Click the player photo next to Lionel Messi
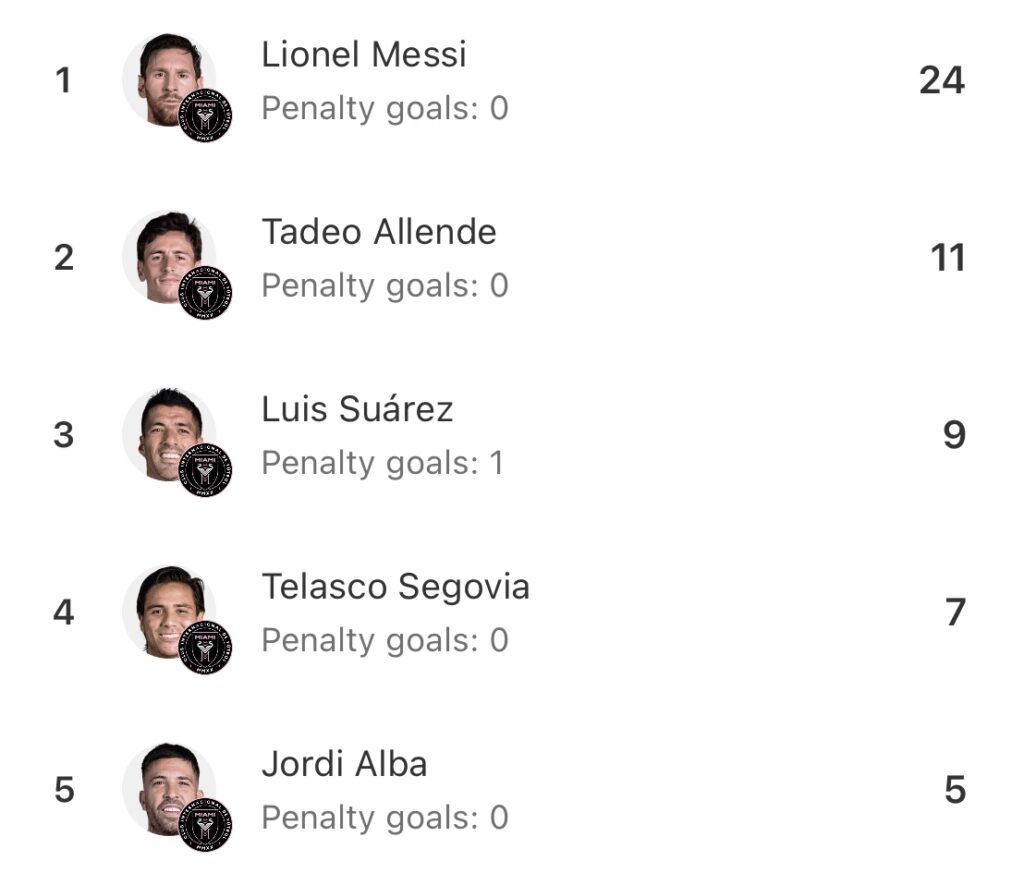 click(x=163, y=78)
